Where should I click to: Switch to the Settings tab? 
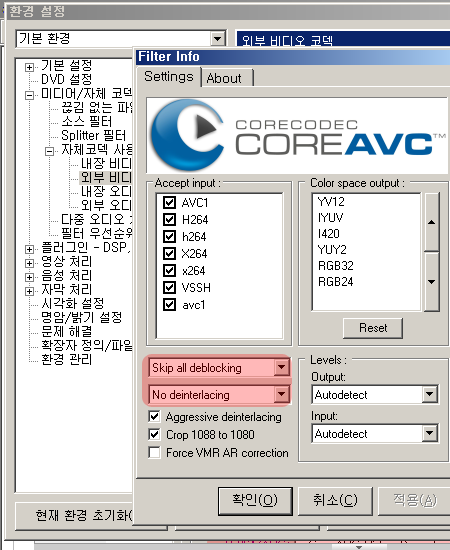(x=169, y=76)
